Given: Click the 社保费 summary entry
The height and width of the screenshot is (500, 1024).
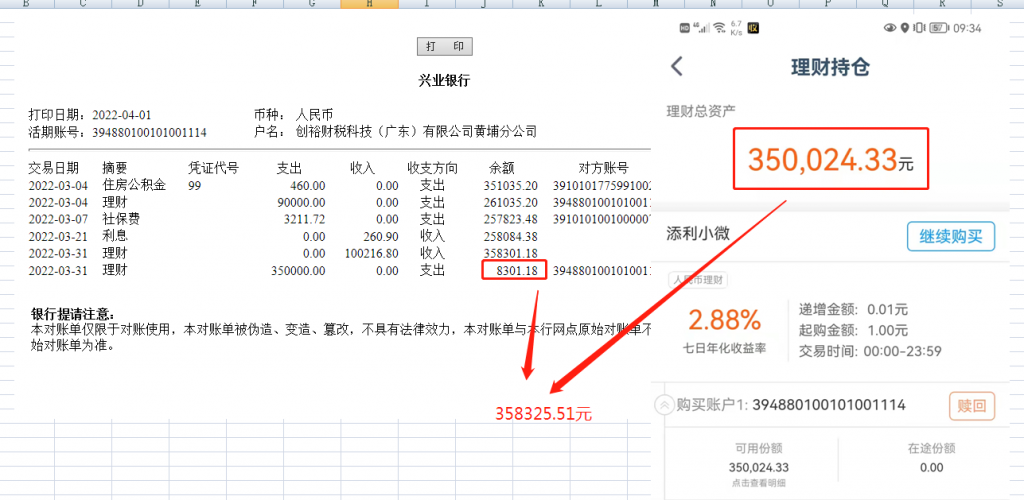Looking at the screenshot, I should (121, 219).
